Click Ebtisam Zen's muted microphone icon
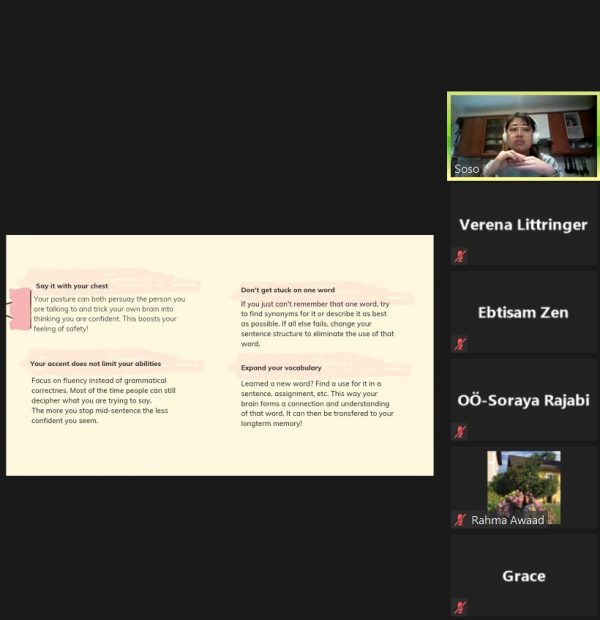The height and width of the screenshot is (620, 600). pos(460,344)
